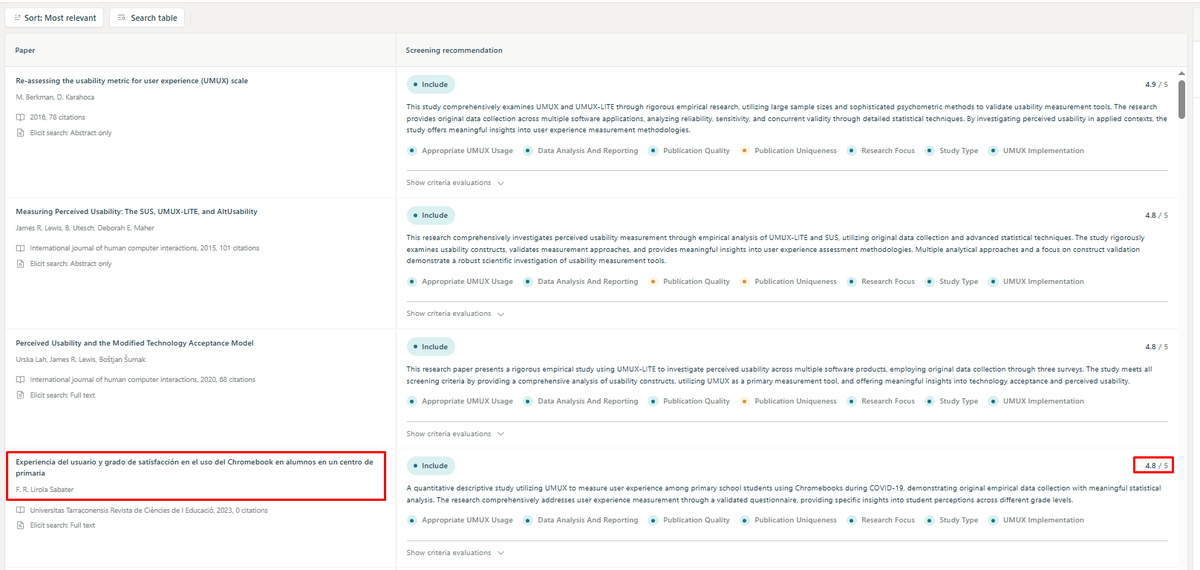Click the Data Analysis And Reporting criterion in the UMUX scale row
The height and width of the screenshot is (570, 1200).
(581, 151)
